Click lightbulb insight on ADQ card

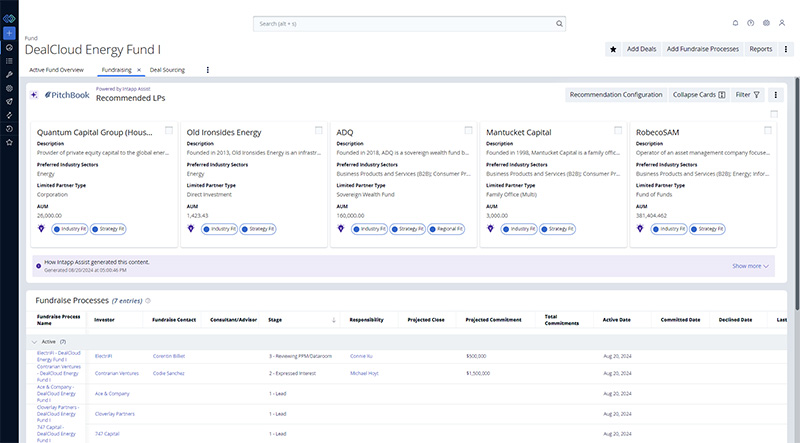click(341, 229)
